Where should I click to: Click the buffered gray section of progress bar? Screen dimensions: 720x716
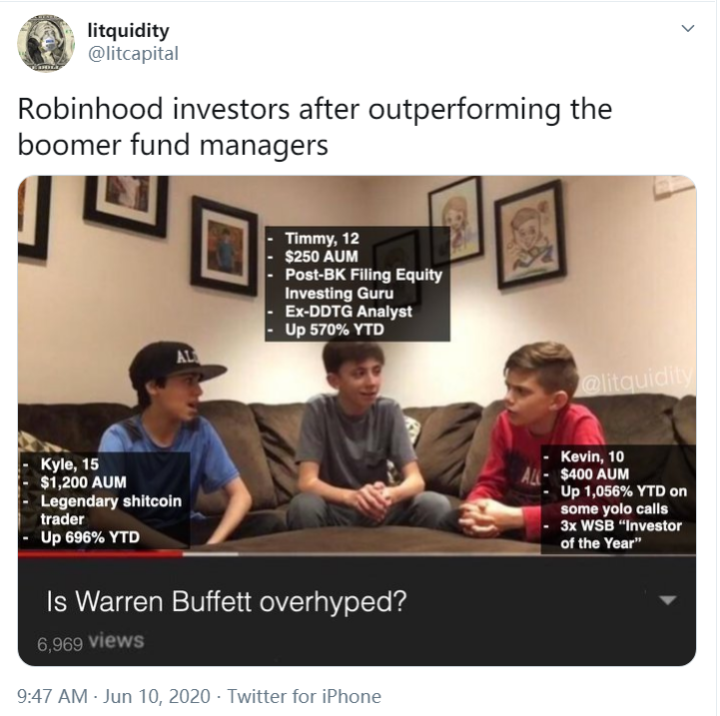(x=210, y=554)
